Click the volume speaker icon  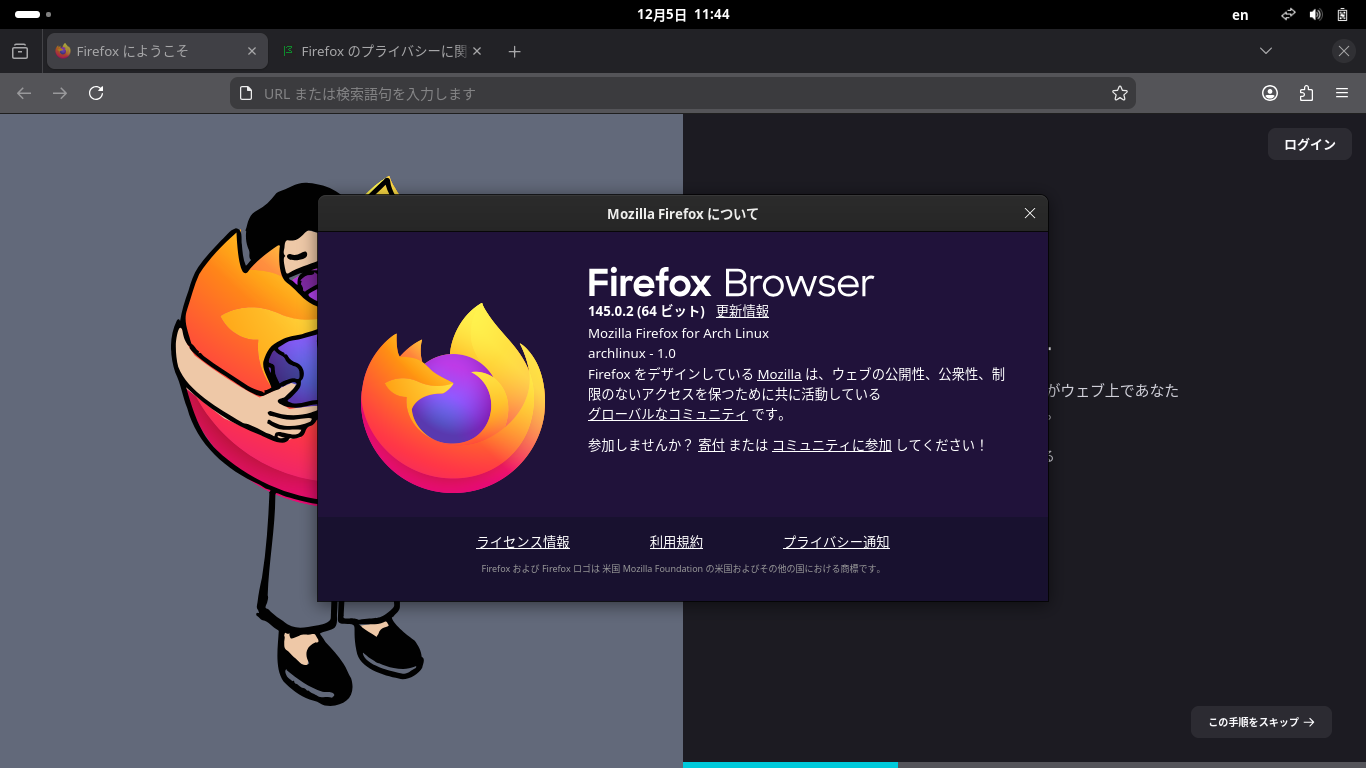[1316, 15]
